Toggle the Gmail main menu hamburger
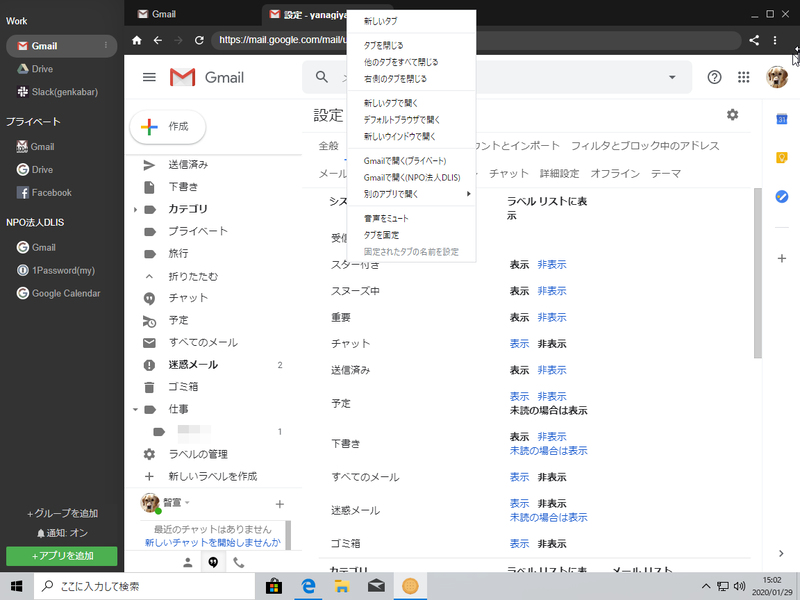The height and width of the screenshot is (600, 800). tap(149, 77)
